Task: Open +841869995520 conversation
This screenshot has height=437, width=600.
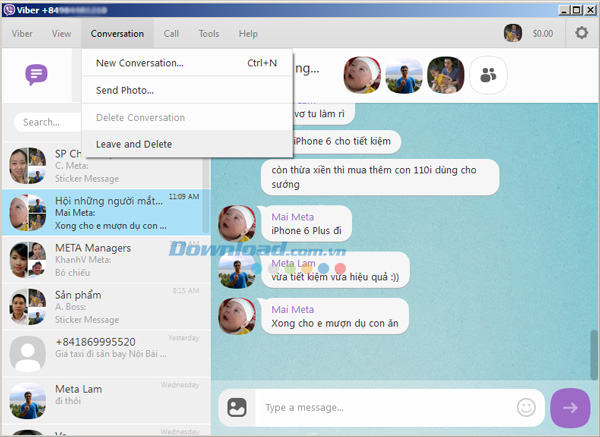Action: [106, 354]
